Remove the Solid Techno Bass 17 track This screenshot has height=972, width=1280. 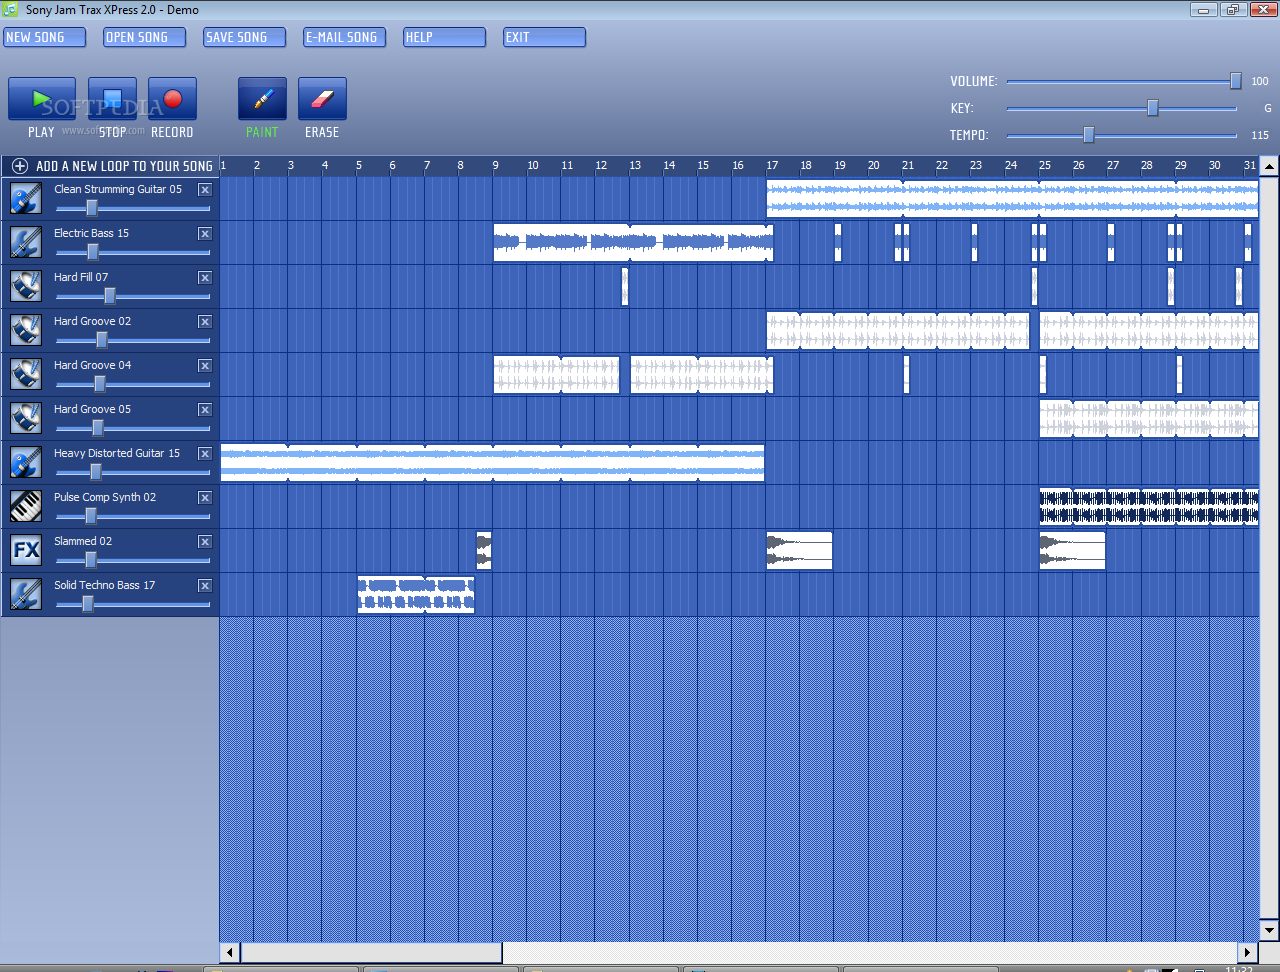205,585
